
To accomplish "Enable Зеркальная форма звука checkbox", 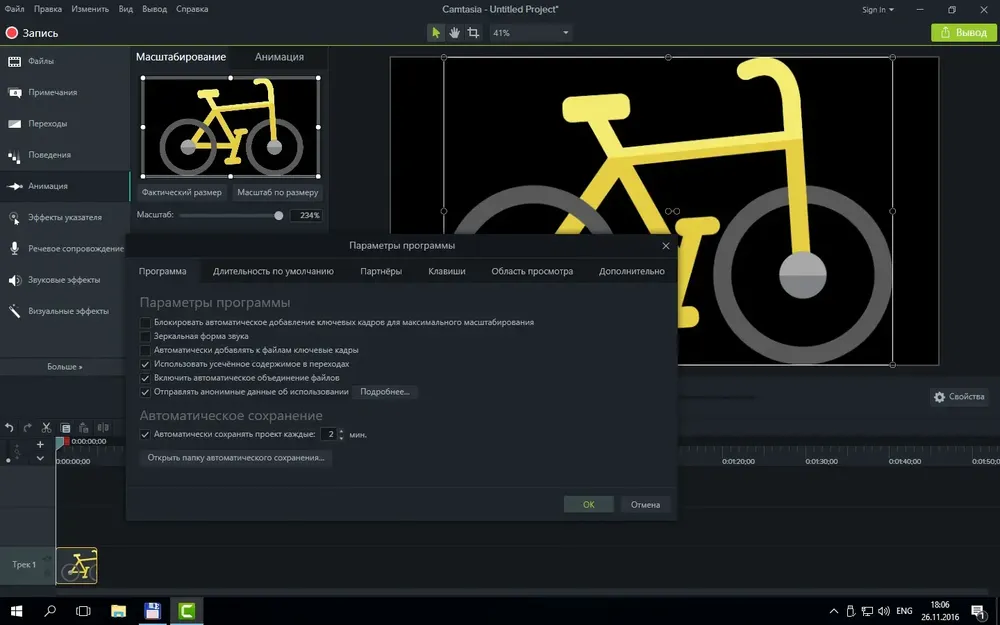I will tap(145, 336).
